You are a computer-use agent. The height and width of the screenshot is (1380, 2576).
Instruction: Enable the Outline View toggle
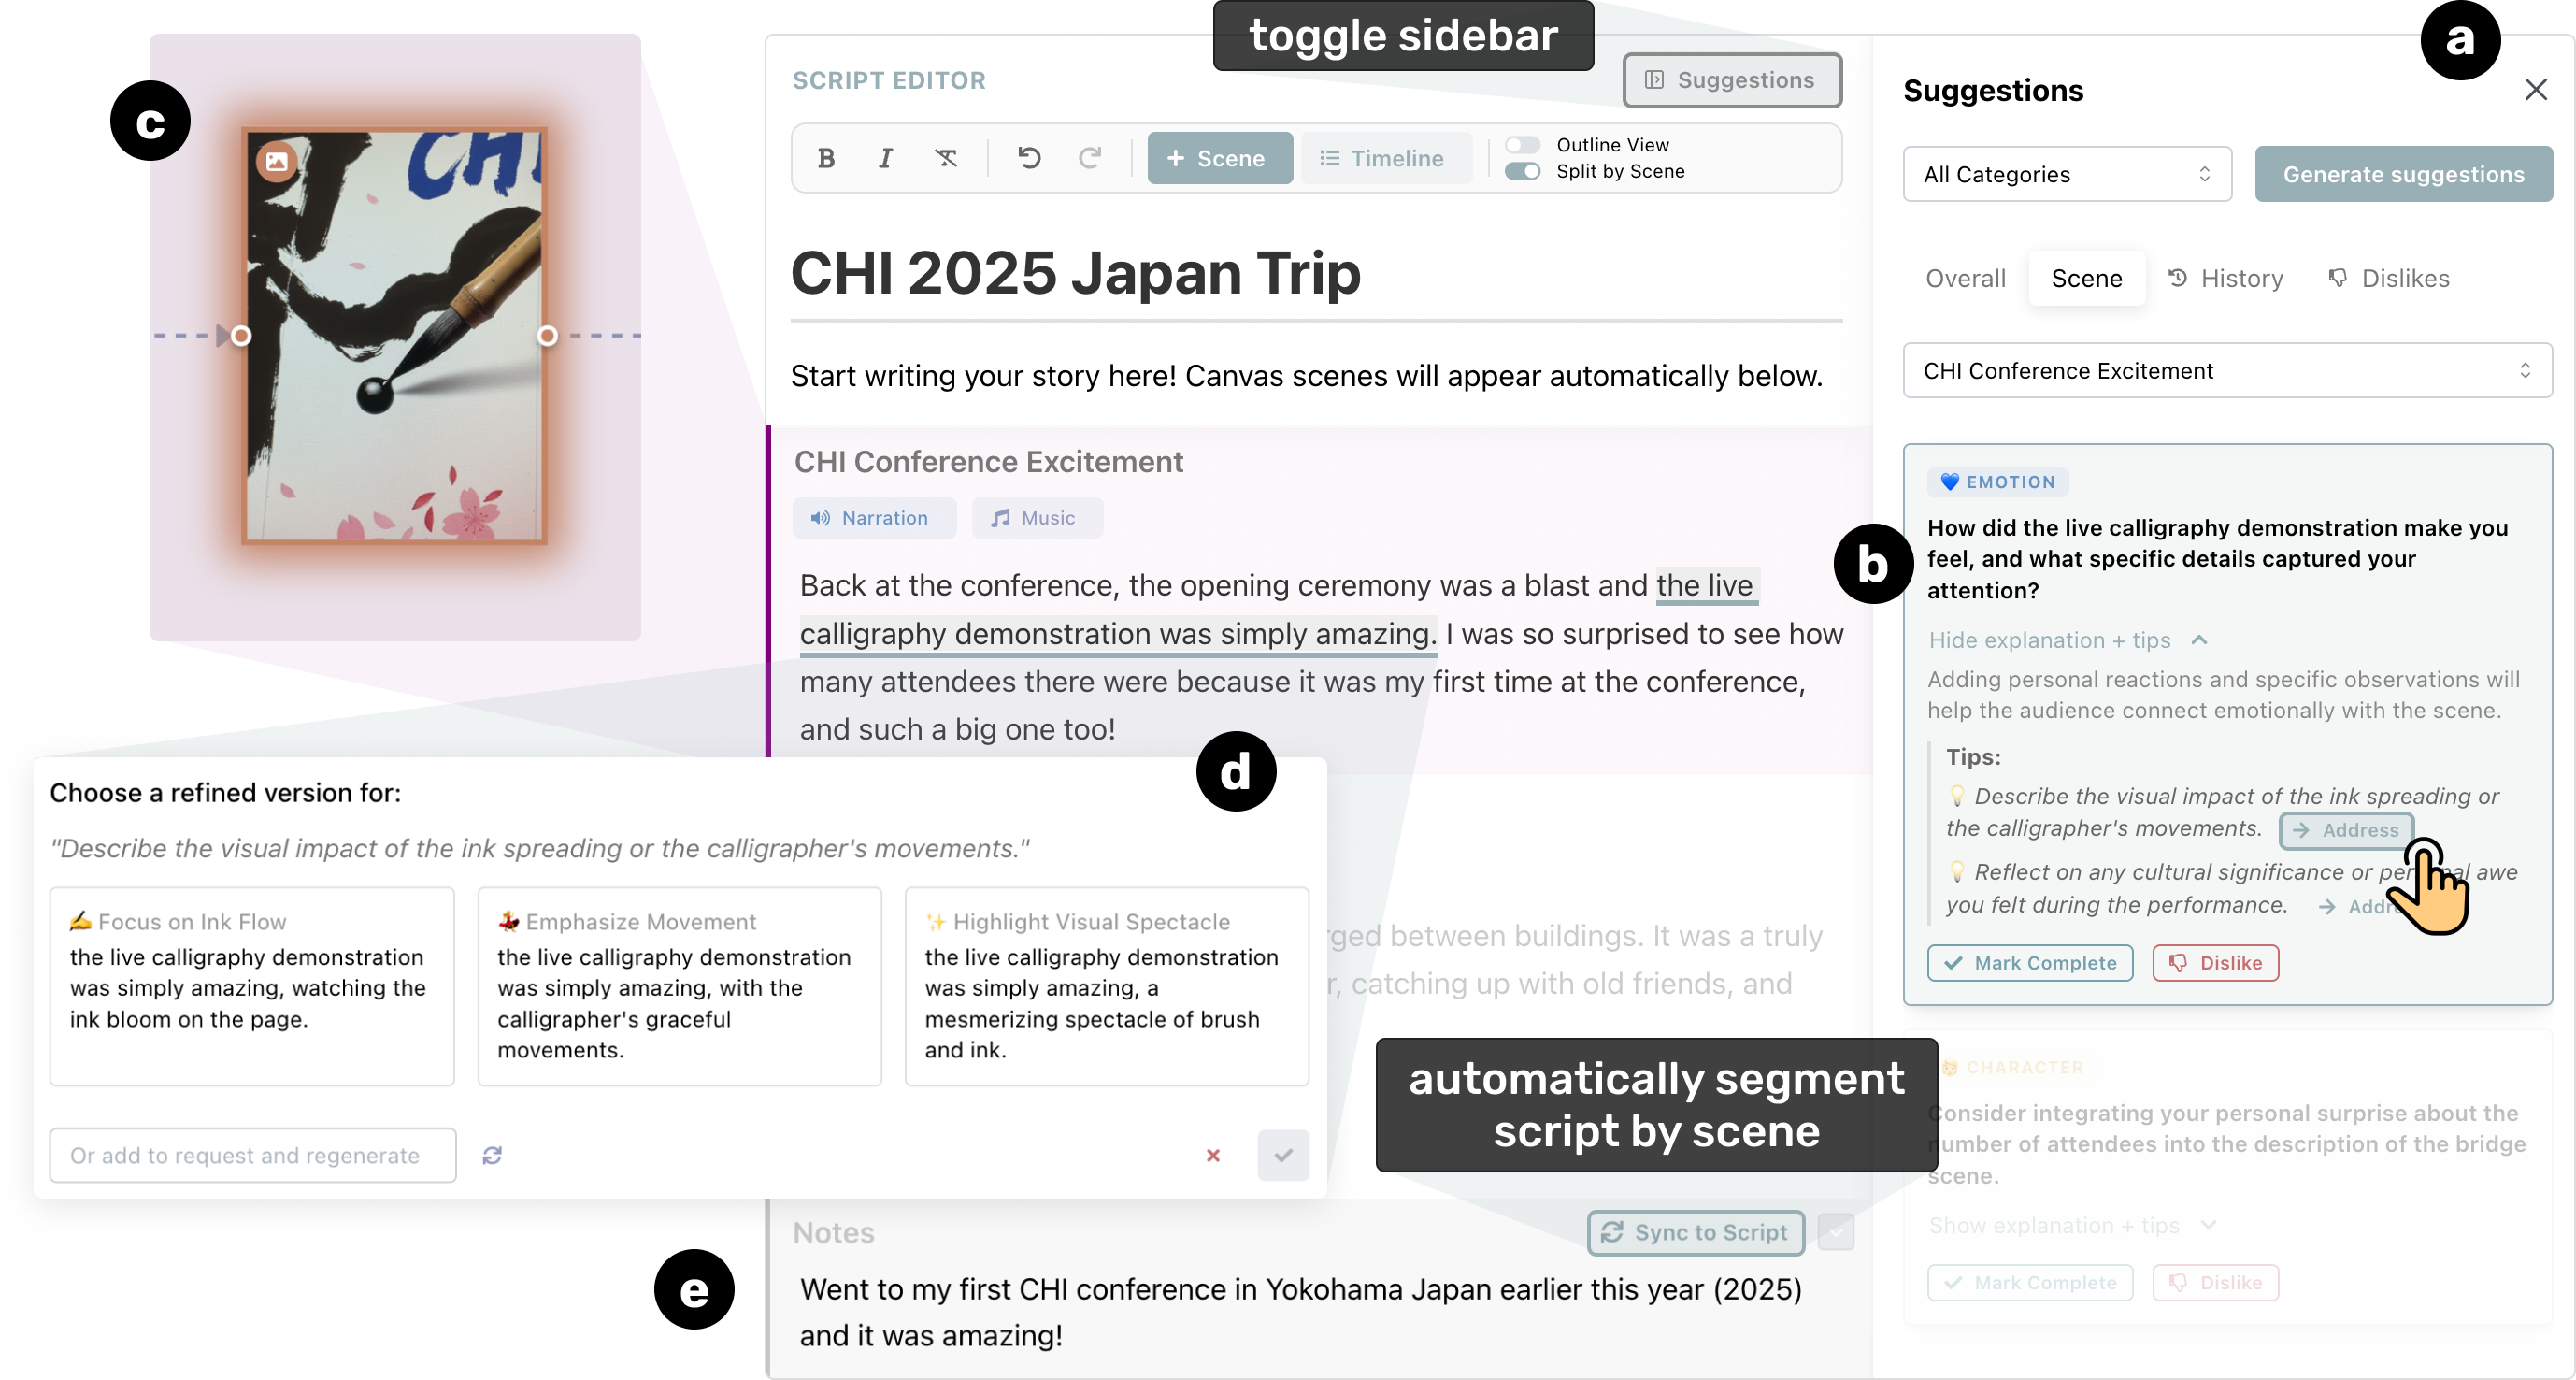pyautogui.click(x=1521, y=145)
